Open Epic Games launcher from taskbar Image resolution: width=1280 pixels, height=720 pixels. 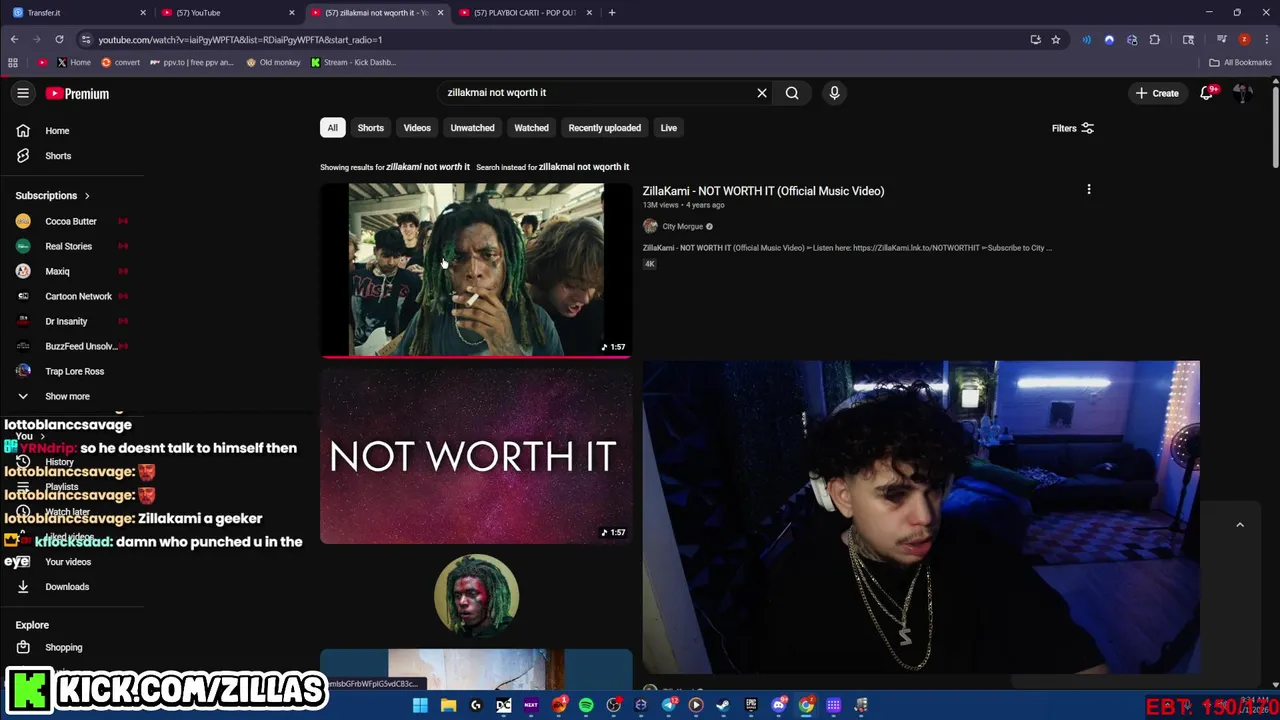[x=751, y=705]
